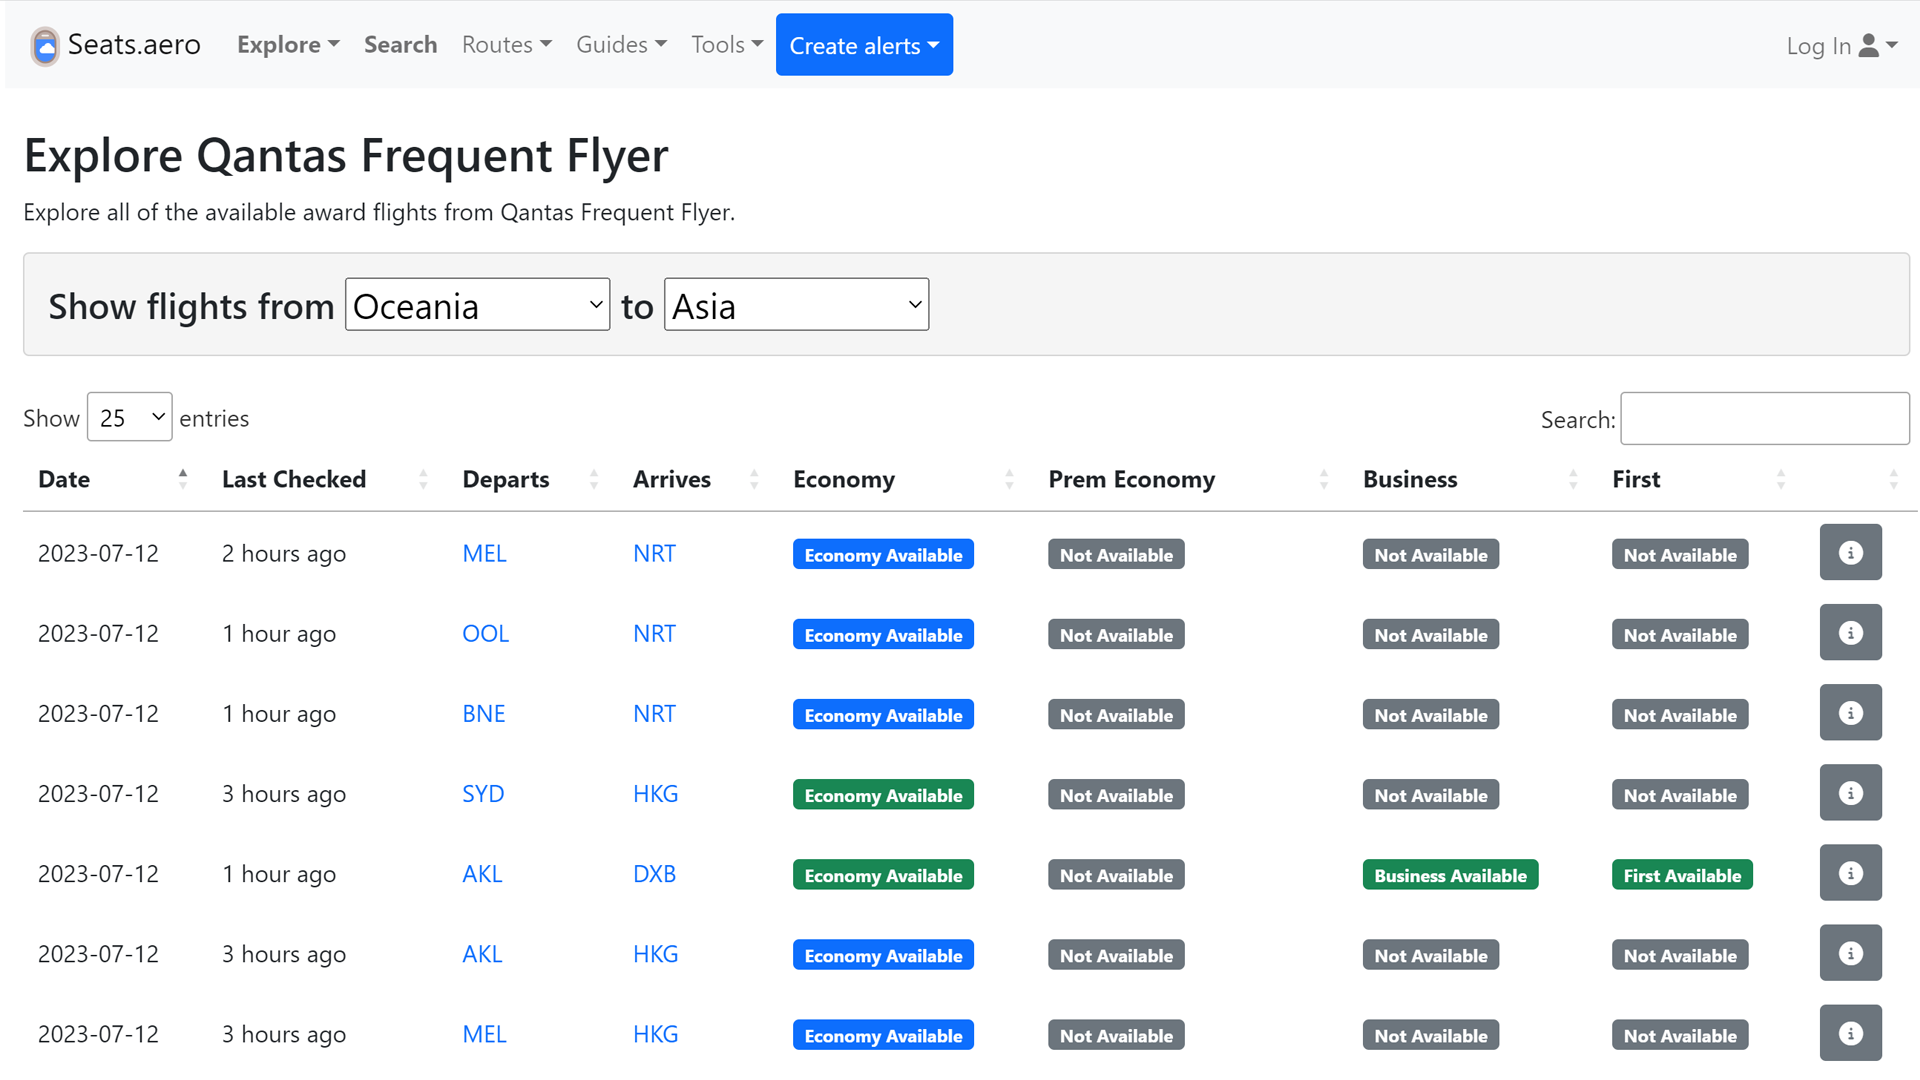Open HKG arrival link in AKL row
Image resolution: width=1920 pixels, height=1080 pixels.
tap(655, 953)
